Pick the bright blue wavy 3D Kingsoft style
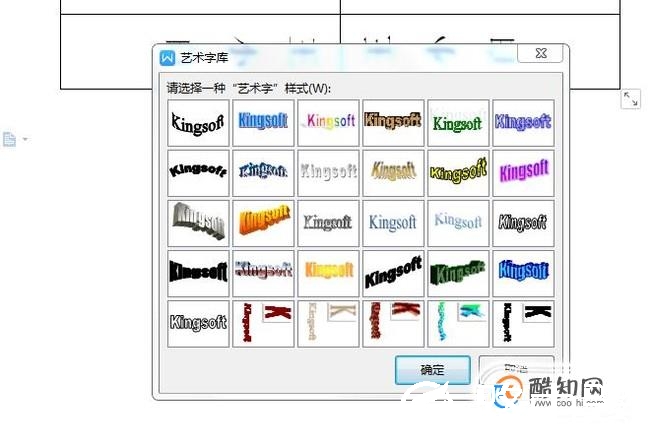 coord(524,274)
